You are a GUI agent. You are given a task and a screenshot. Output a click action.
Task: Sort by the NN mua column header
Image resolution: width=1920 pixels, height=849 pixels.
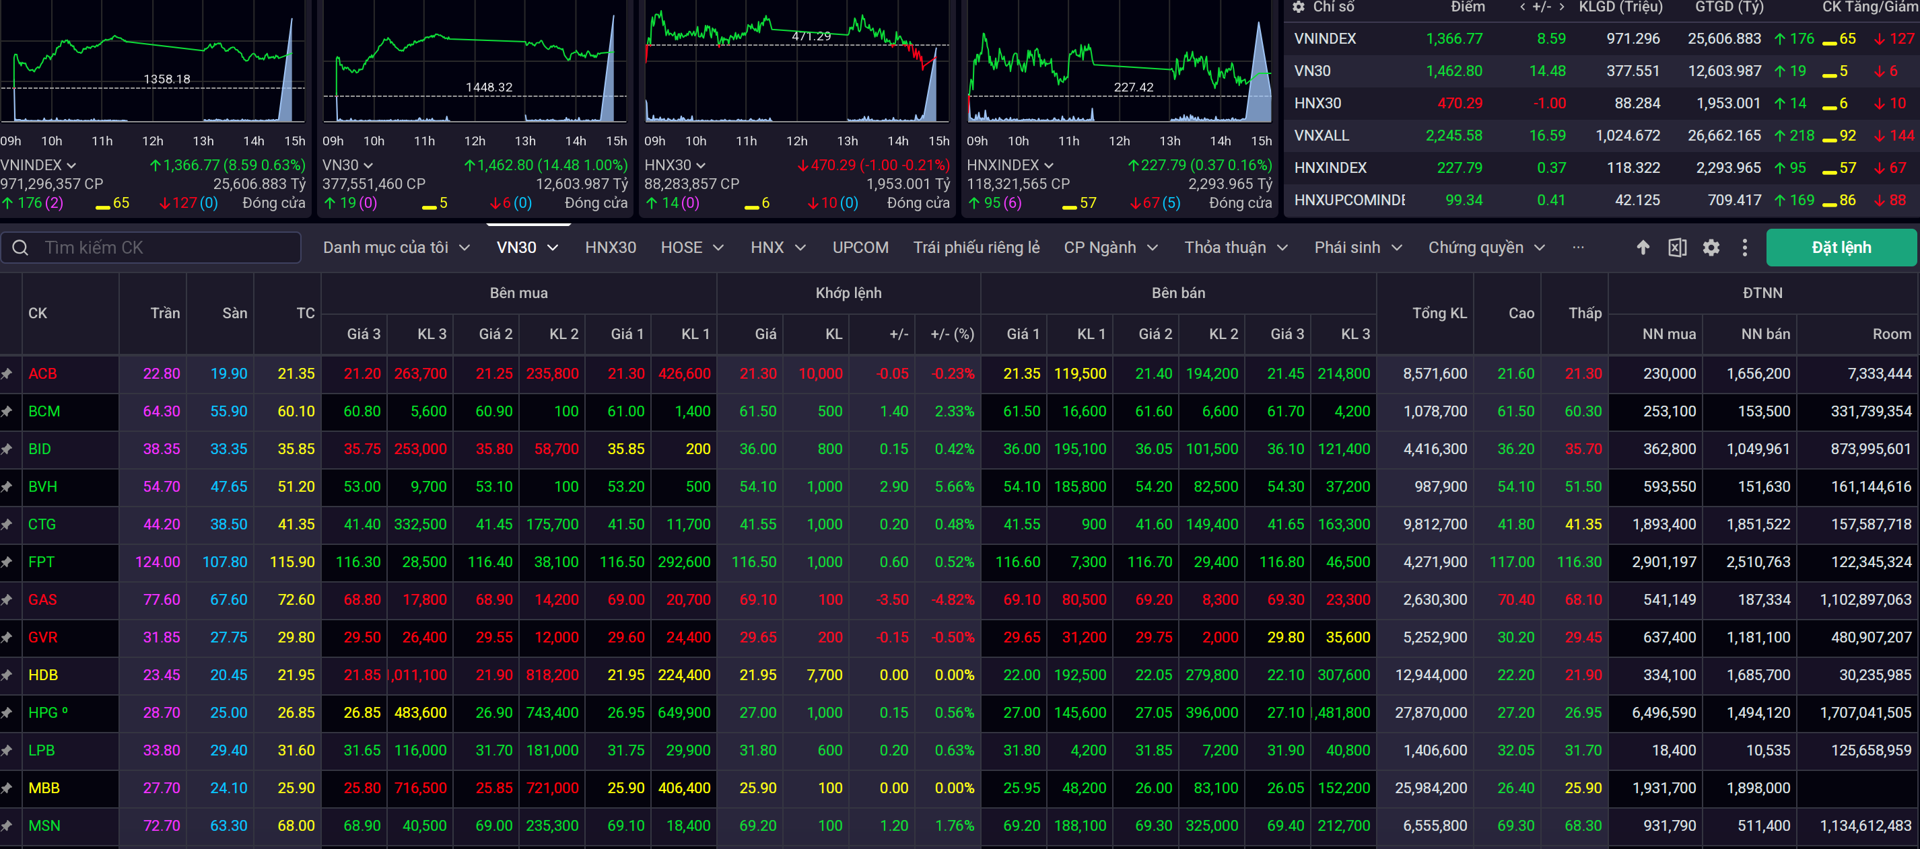tap(1668, 334)
